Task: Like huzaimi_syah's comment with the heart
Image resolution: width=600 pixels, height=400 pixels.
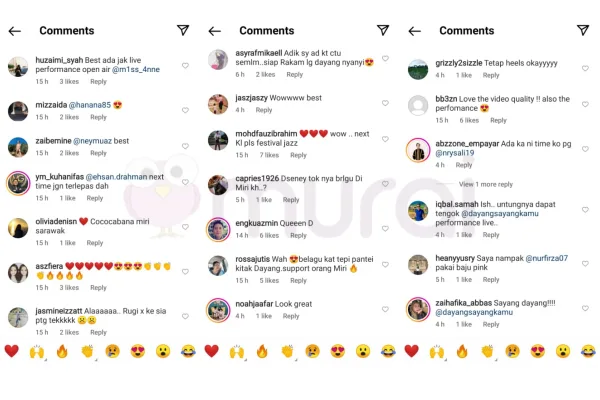Action: click(185, 65)
